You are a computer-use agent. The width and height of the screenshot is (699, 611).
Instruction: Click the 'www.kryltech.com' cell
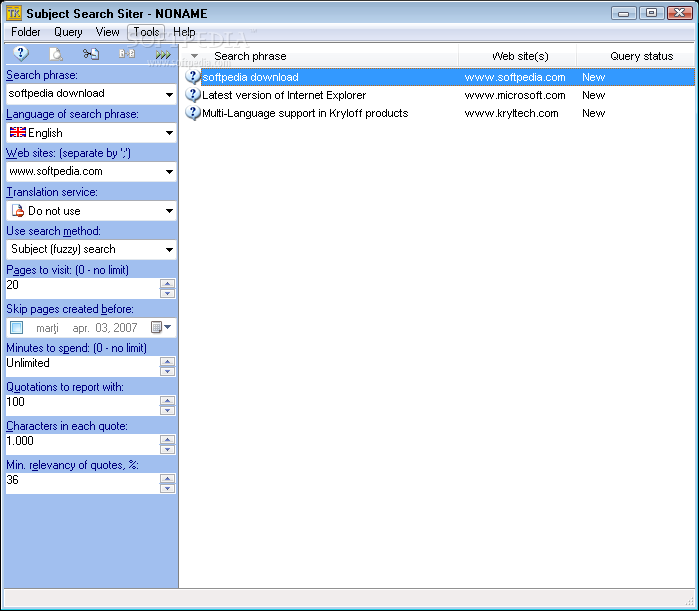pos(511,113)
